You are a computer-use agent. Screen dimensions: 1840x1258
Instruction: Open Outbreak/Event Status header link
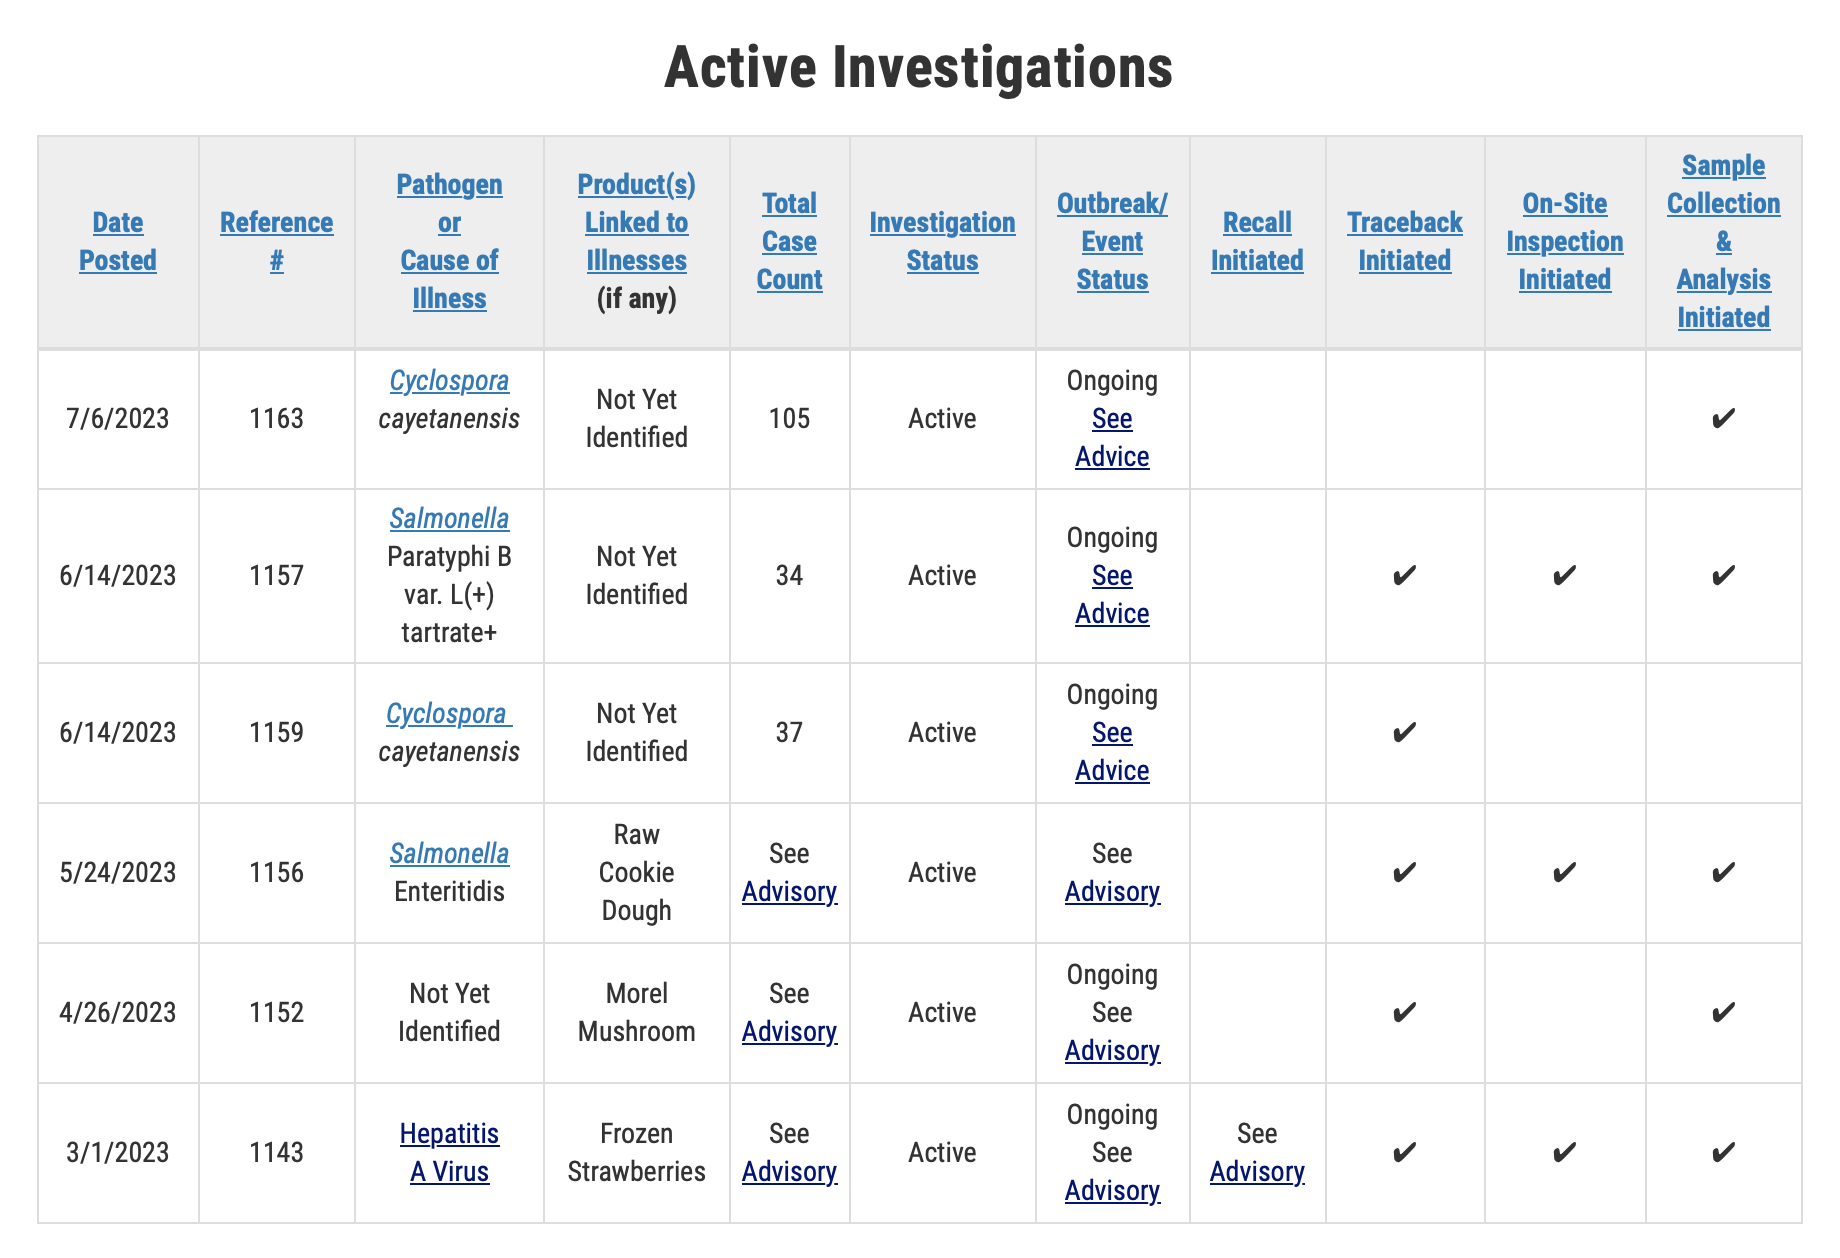[1112, 241]
